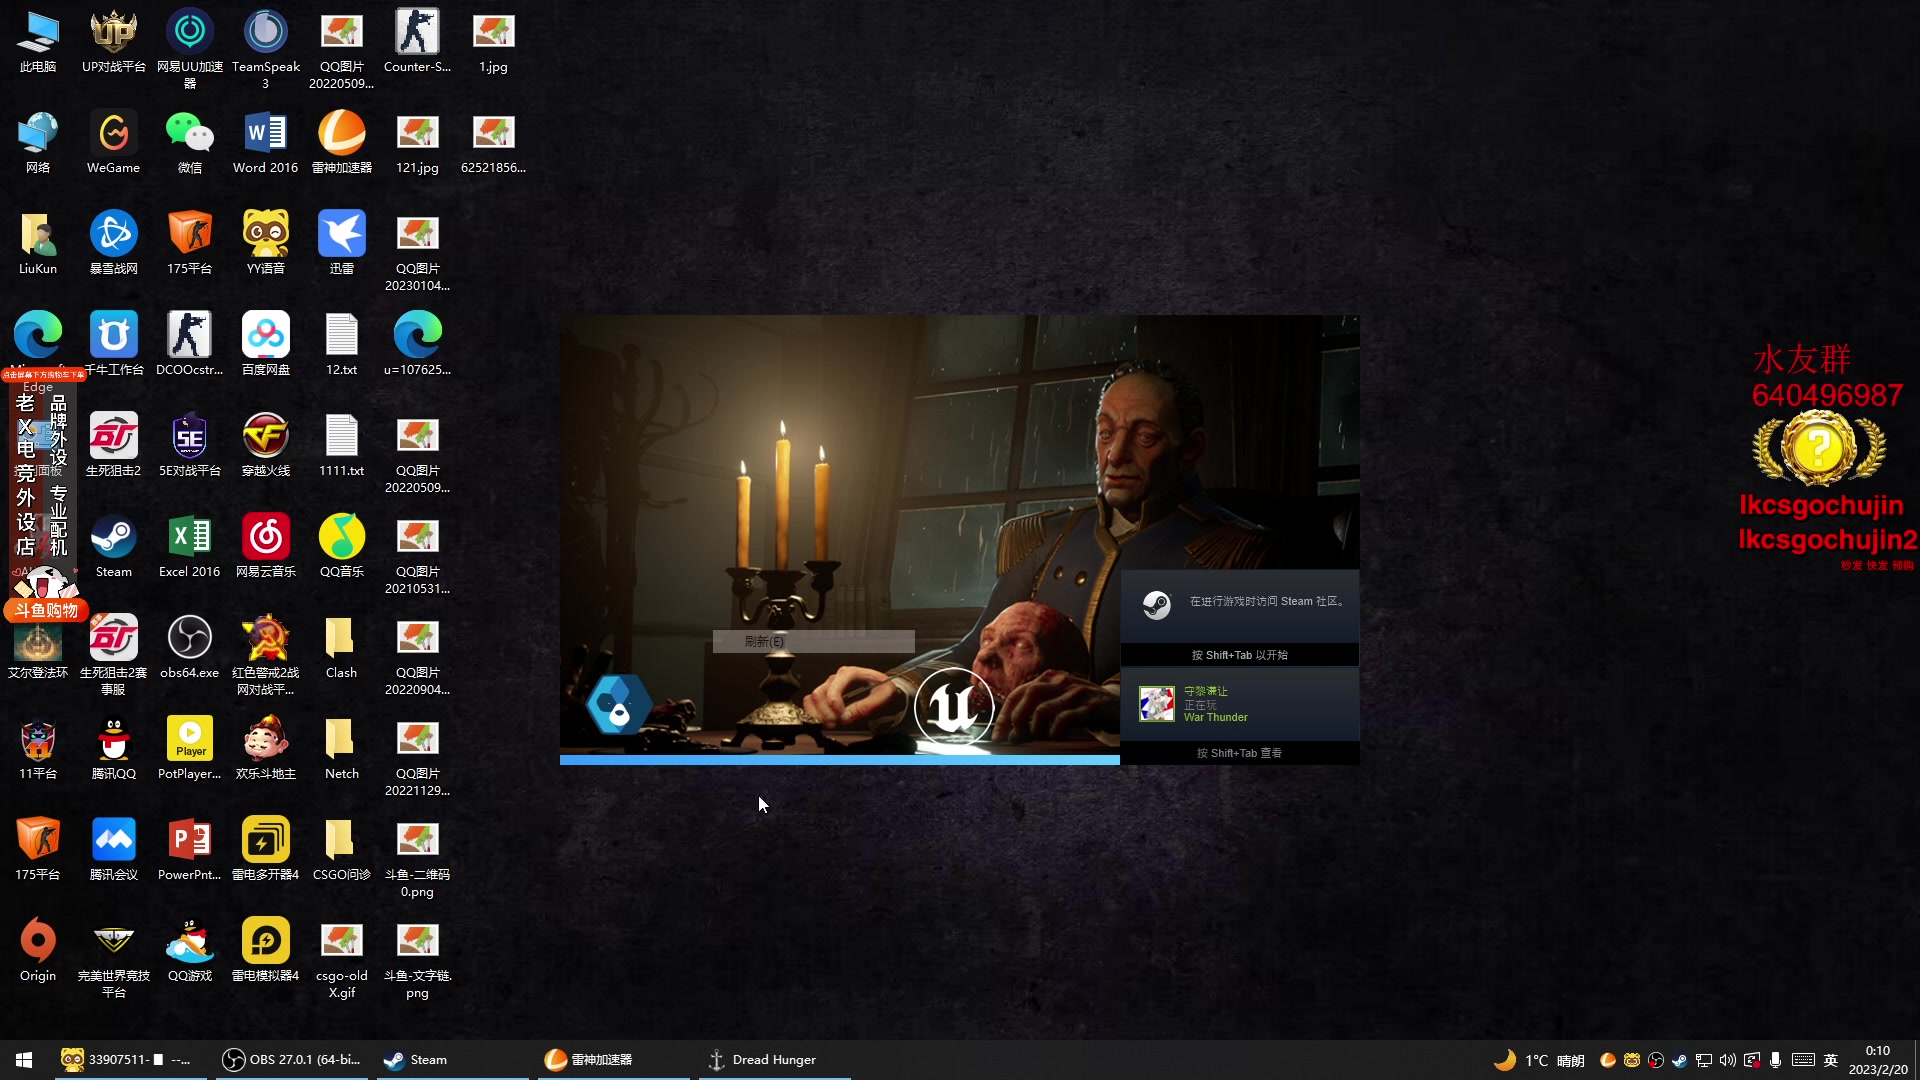
Task: Select the 12.txt text file
Action: [x=342, y=344]
